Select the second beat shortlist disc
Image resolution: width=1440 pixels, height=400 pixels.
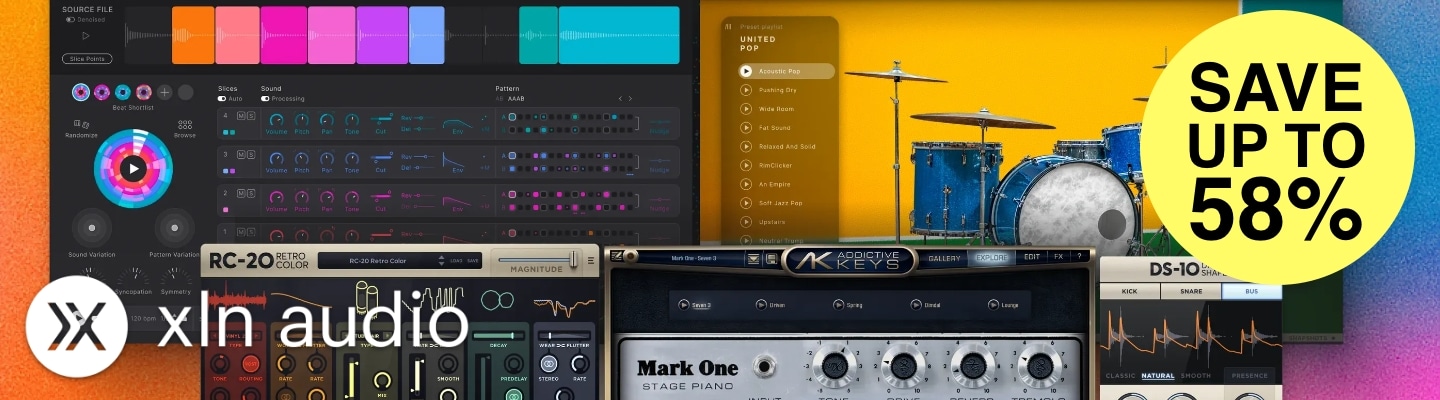click(x=102, y=92)
